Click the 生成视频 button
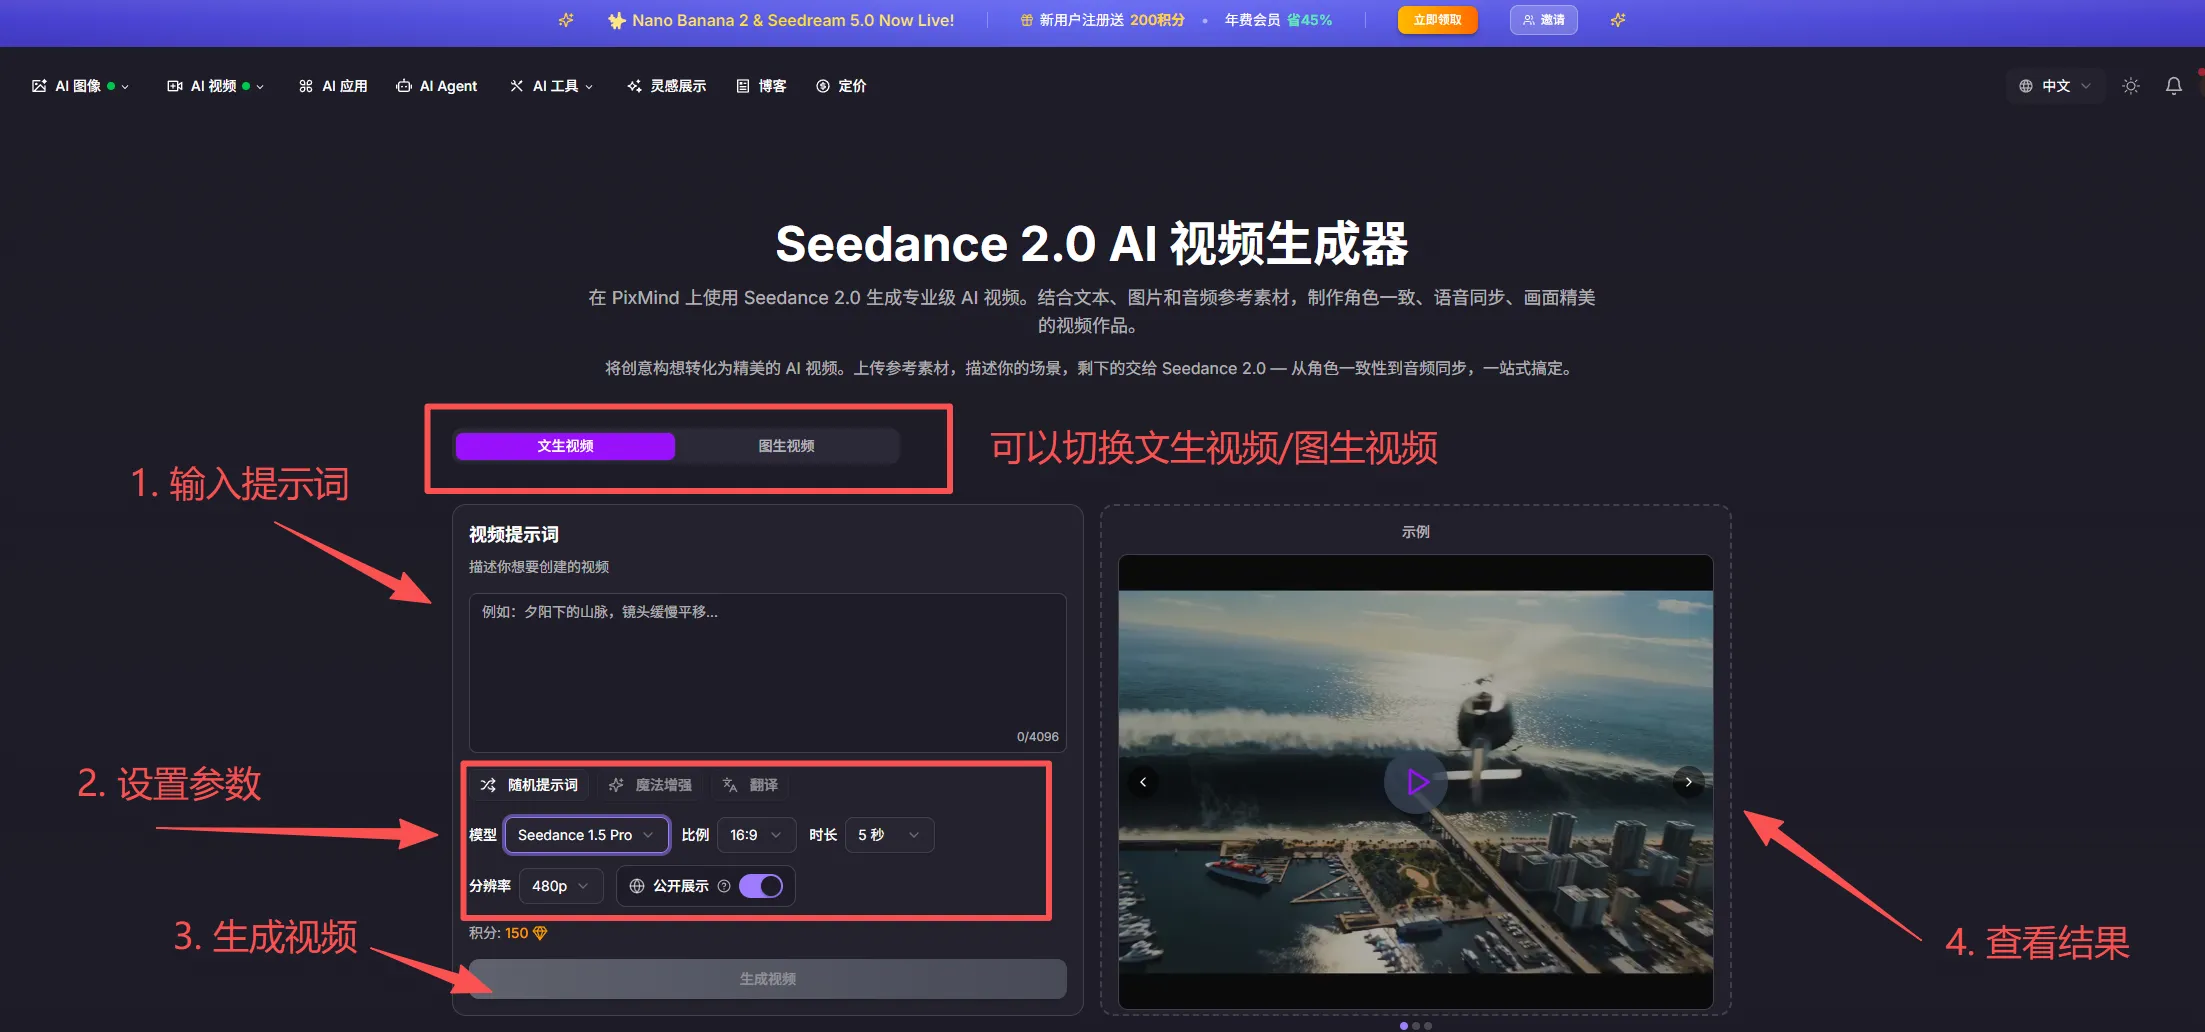 (x=767, y=979)
